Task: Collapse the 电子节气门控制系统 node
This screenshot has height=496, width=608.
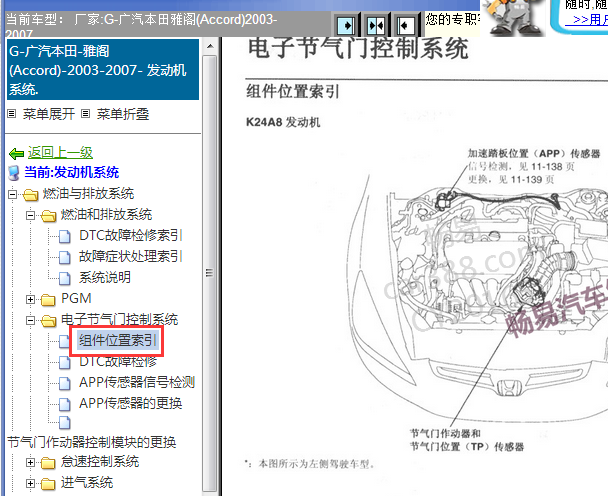Action: coord(30,320)
